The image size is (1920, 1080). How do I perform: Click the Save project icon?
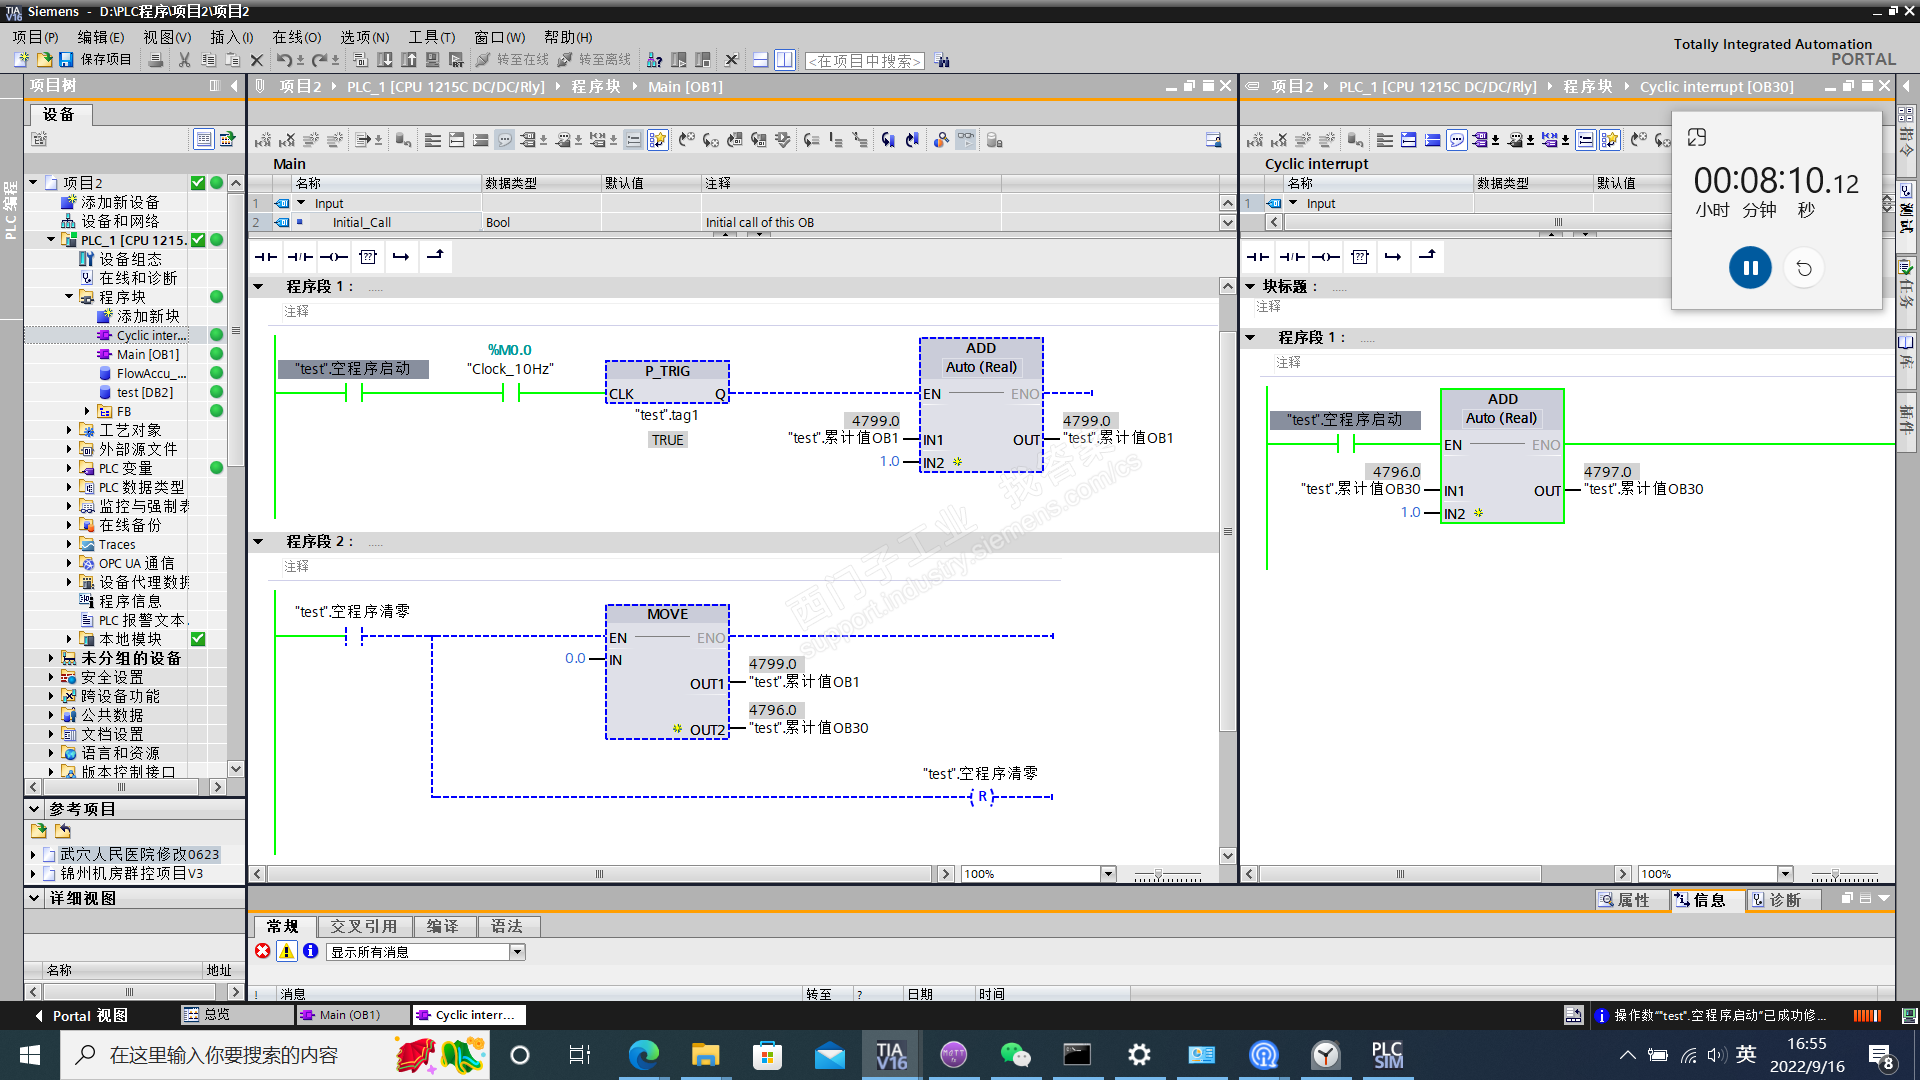pyautogui.click(x=66, y=60)
